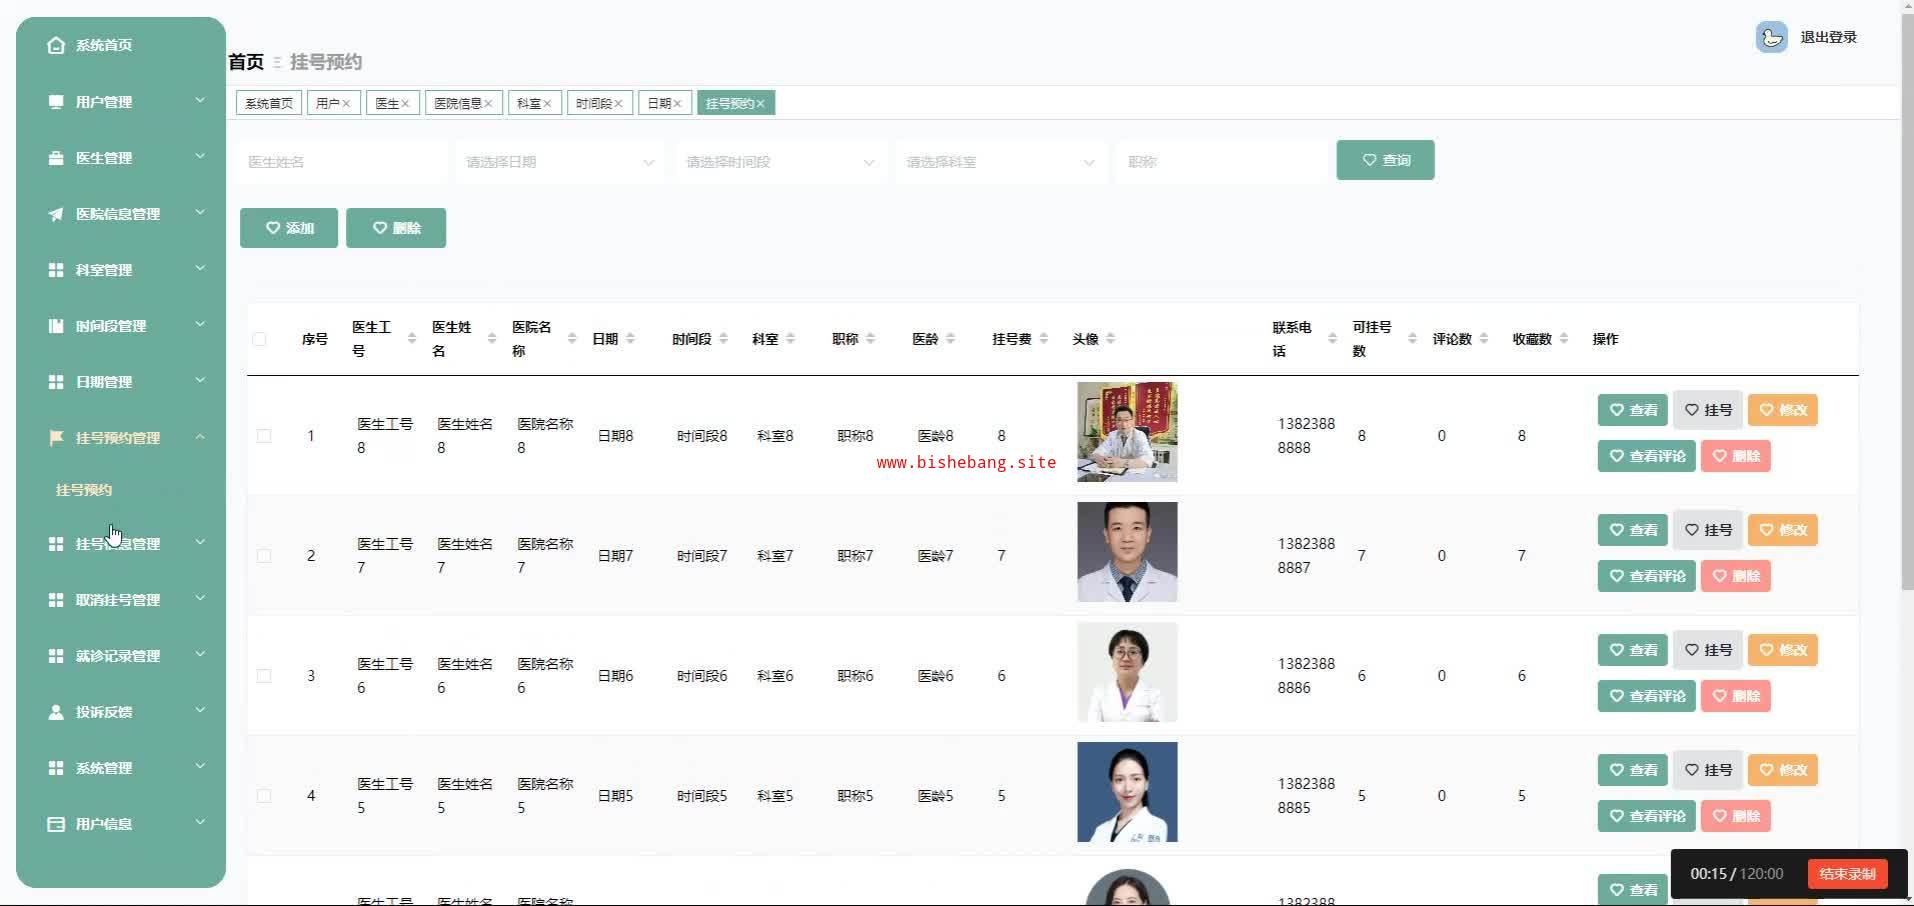Open the 系统首页 sidebar menu item

pos(121,45)
